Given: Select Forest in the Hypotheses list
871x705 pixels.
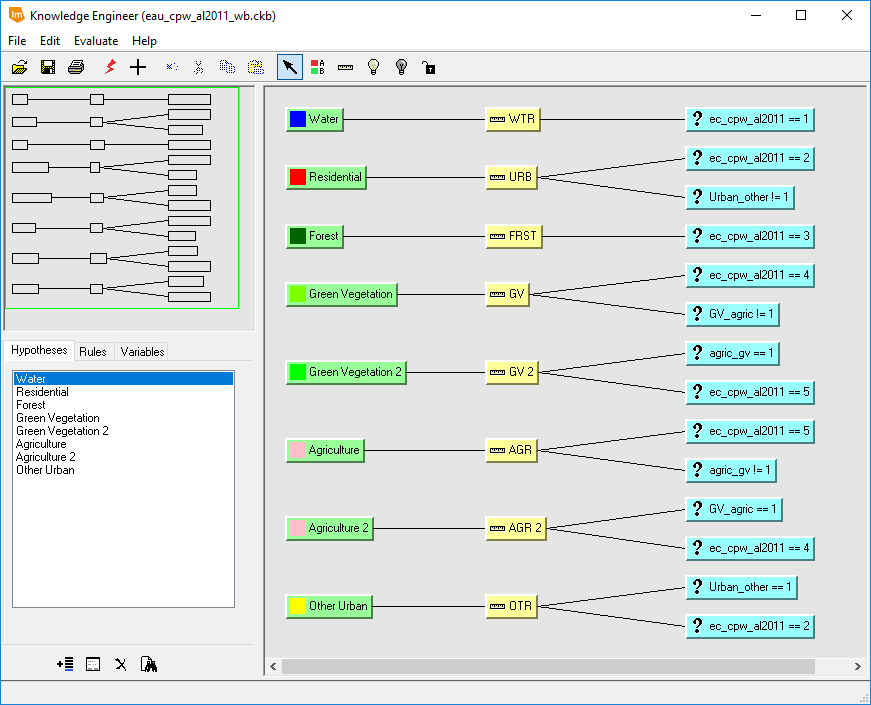Looking at the screenshot, I should click(x=30, y=404).
